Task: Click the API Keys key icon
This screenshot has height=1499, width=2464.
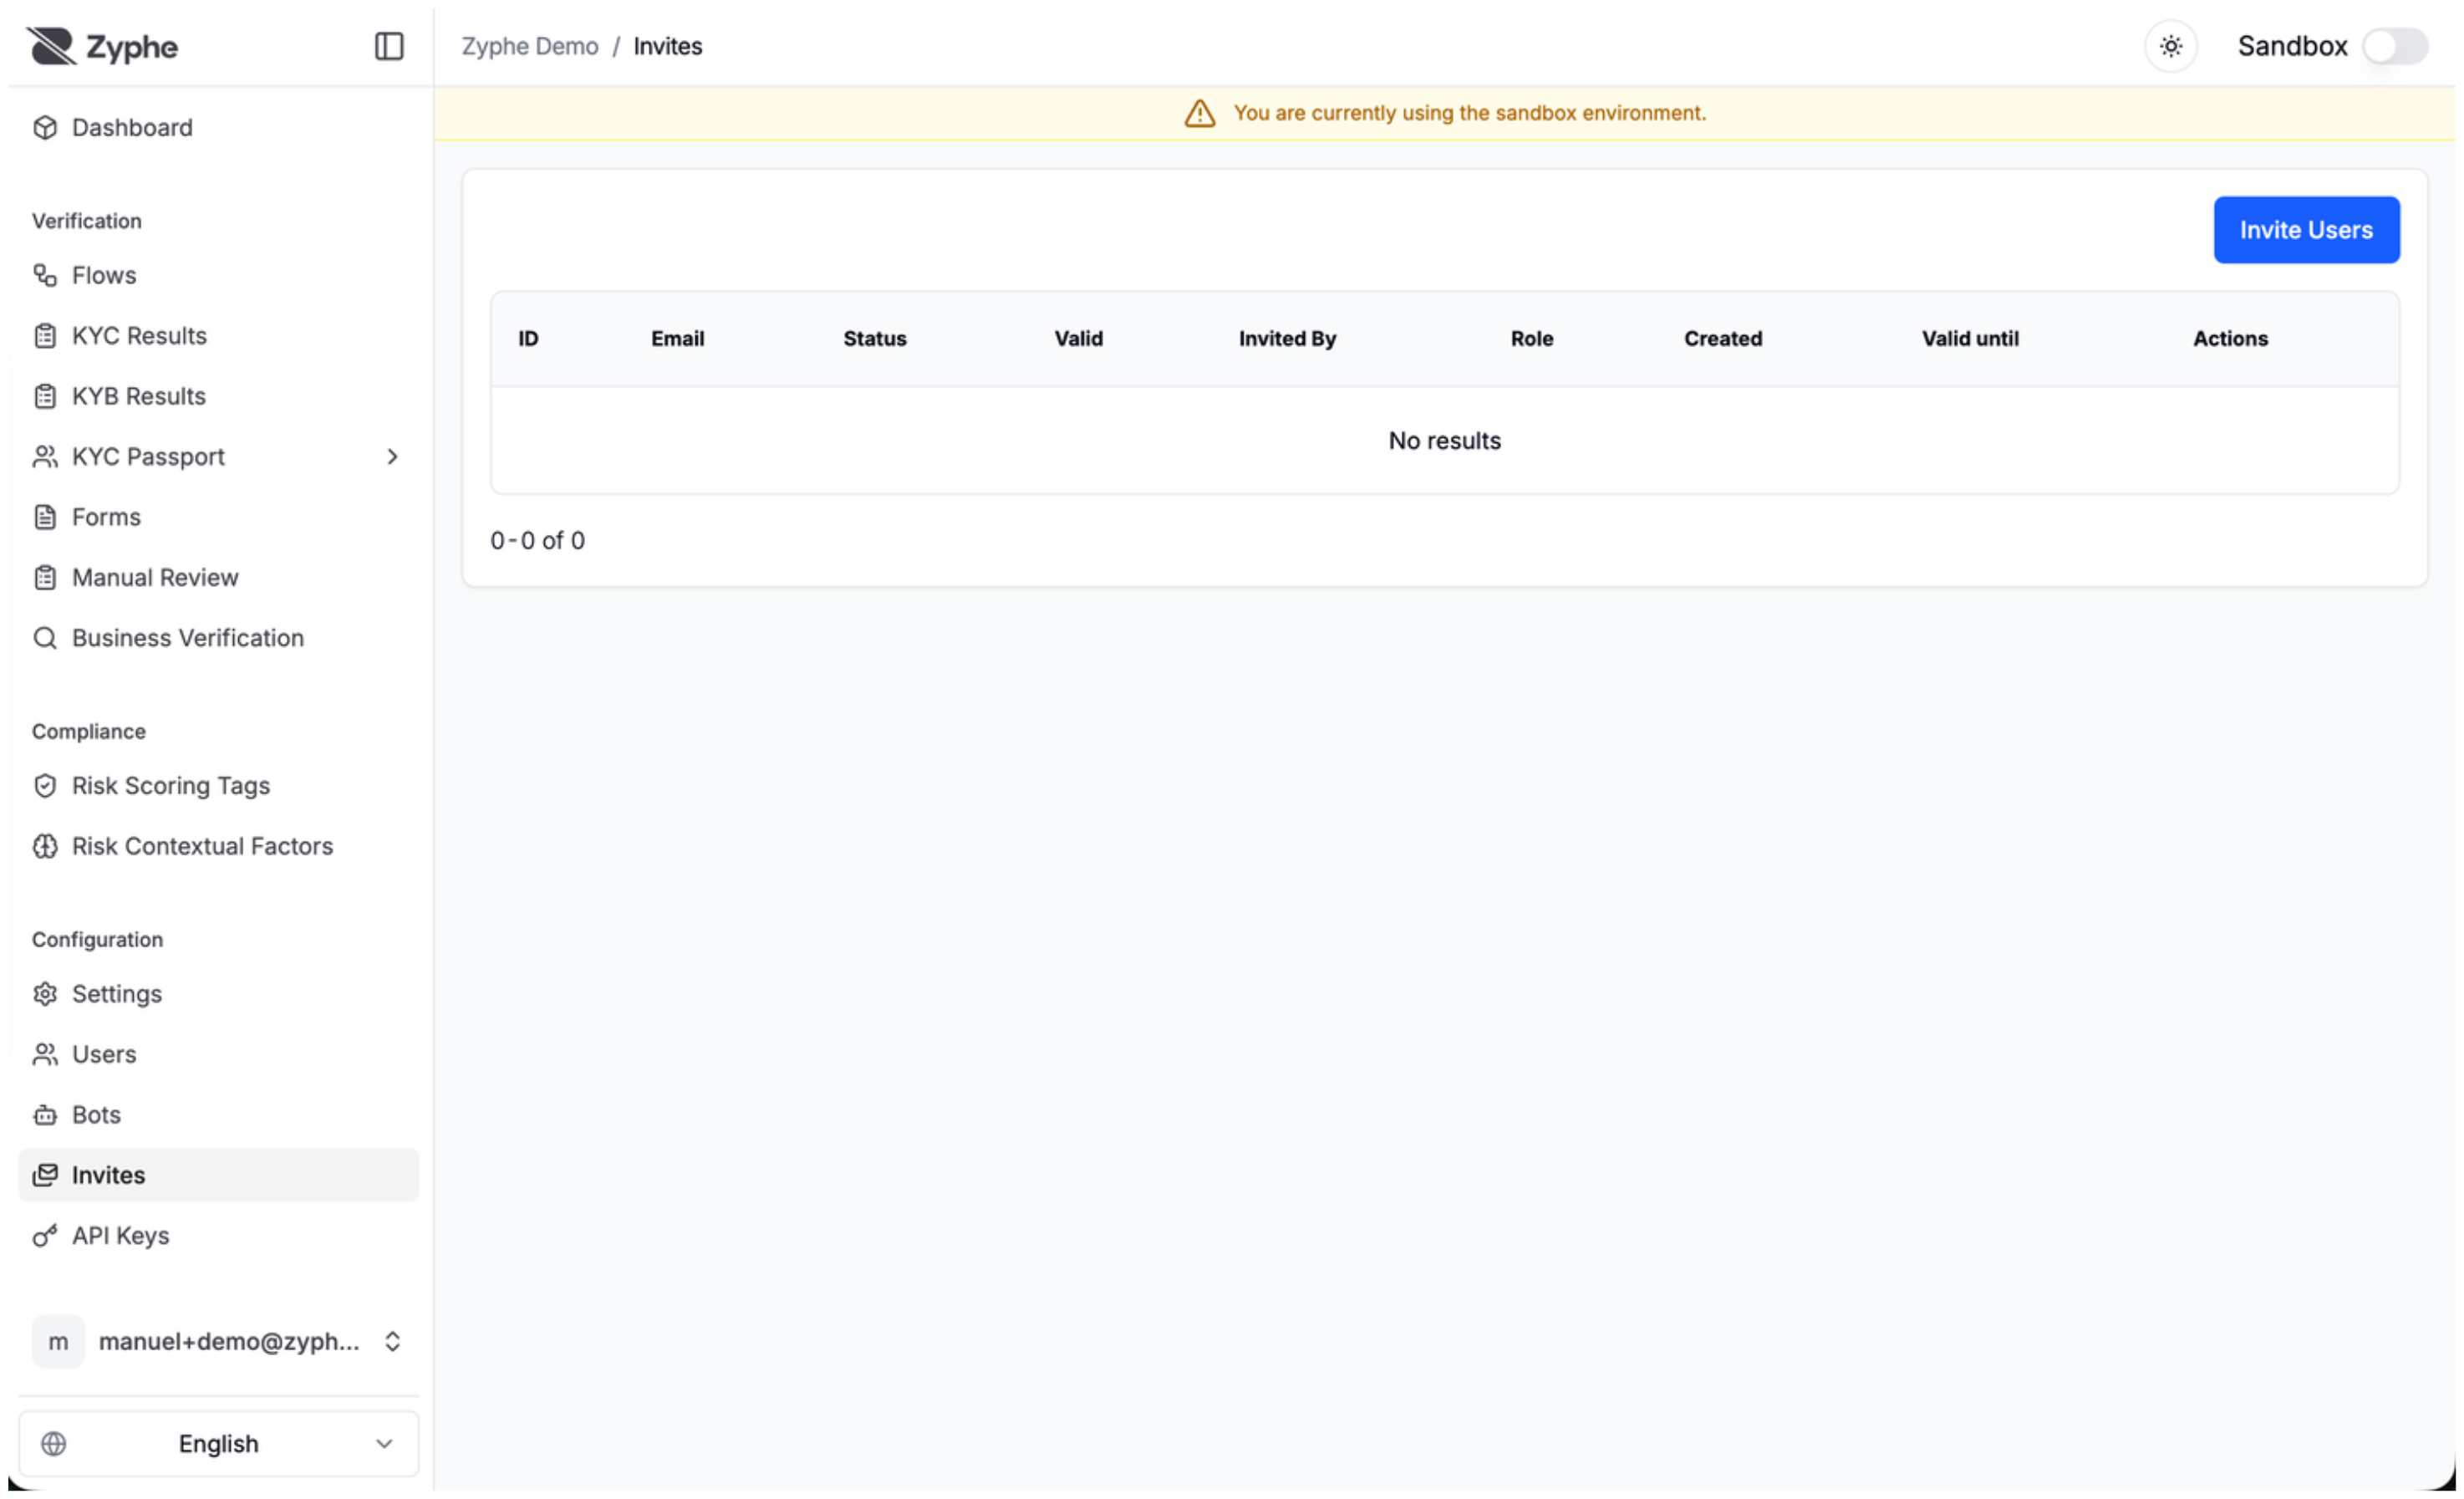Action: coord(45,1236)
